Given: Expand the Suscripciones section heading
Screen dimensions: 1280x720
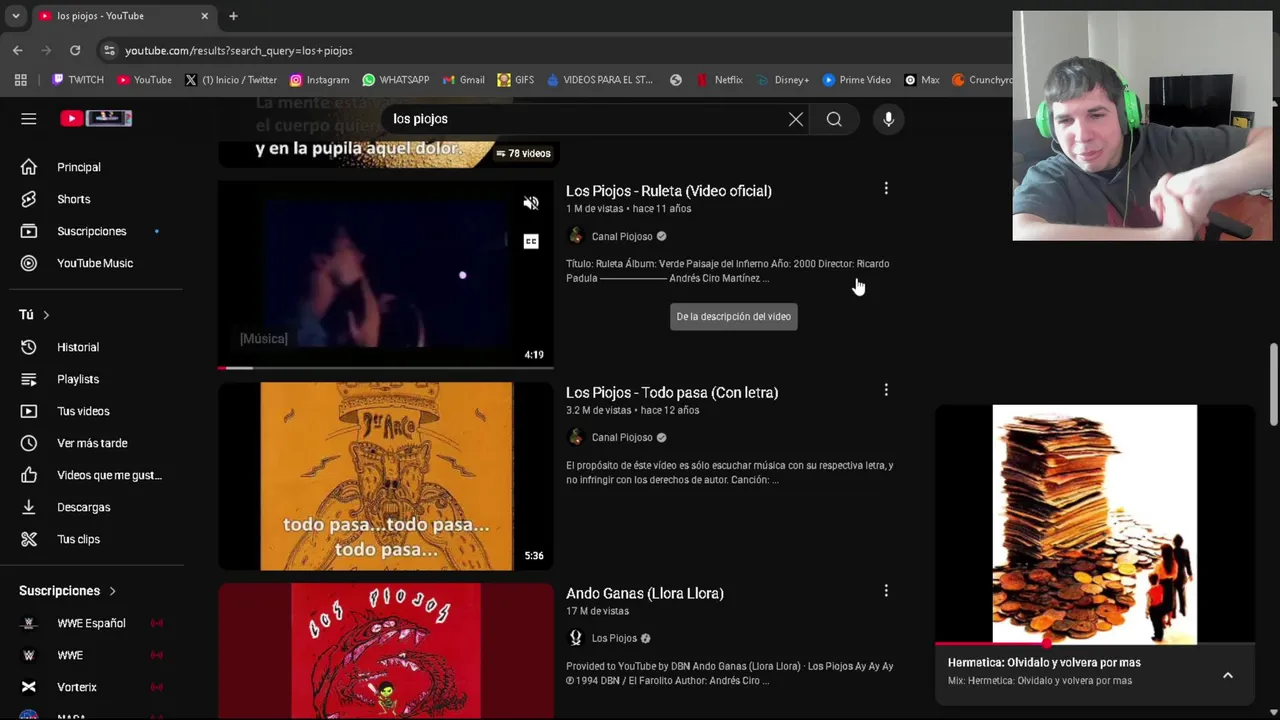Looking at the screenshot, I should pyautogui.click(x=68, y=591).
